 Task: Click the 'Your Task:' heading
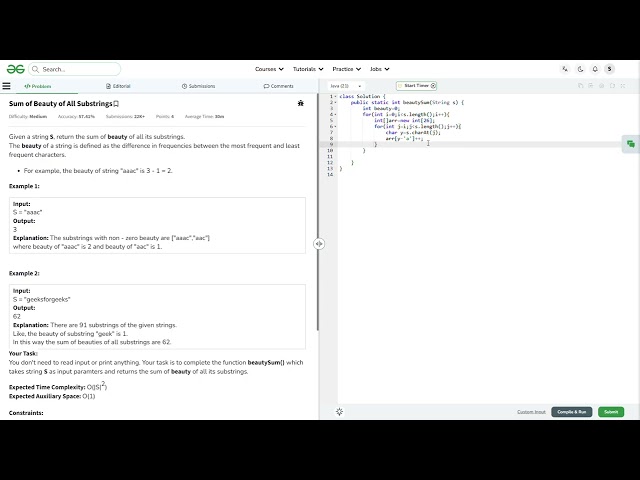tap(23, 353)
